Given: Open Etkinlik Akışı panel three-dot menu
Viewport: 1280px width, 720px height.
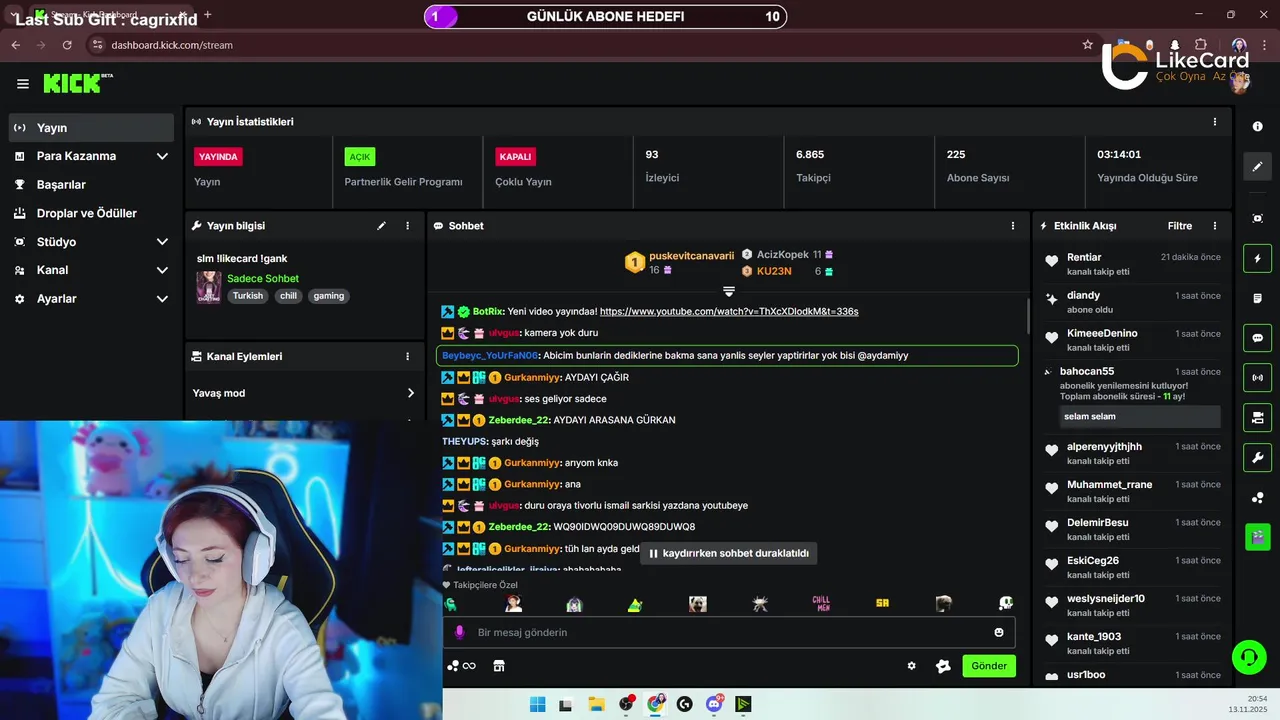Looking at the screenshot, I should point(1215,226).
